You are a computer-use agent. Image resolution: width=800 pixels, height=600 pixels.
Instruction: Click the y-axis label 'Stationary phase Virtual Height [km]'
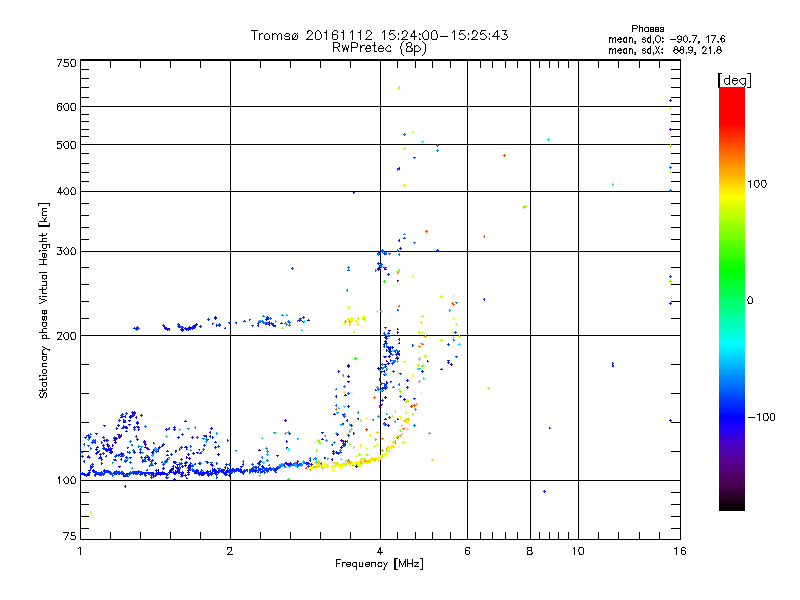pyautogui.click(x=44, y=301)
